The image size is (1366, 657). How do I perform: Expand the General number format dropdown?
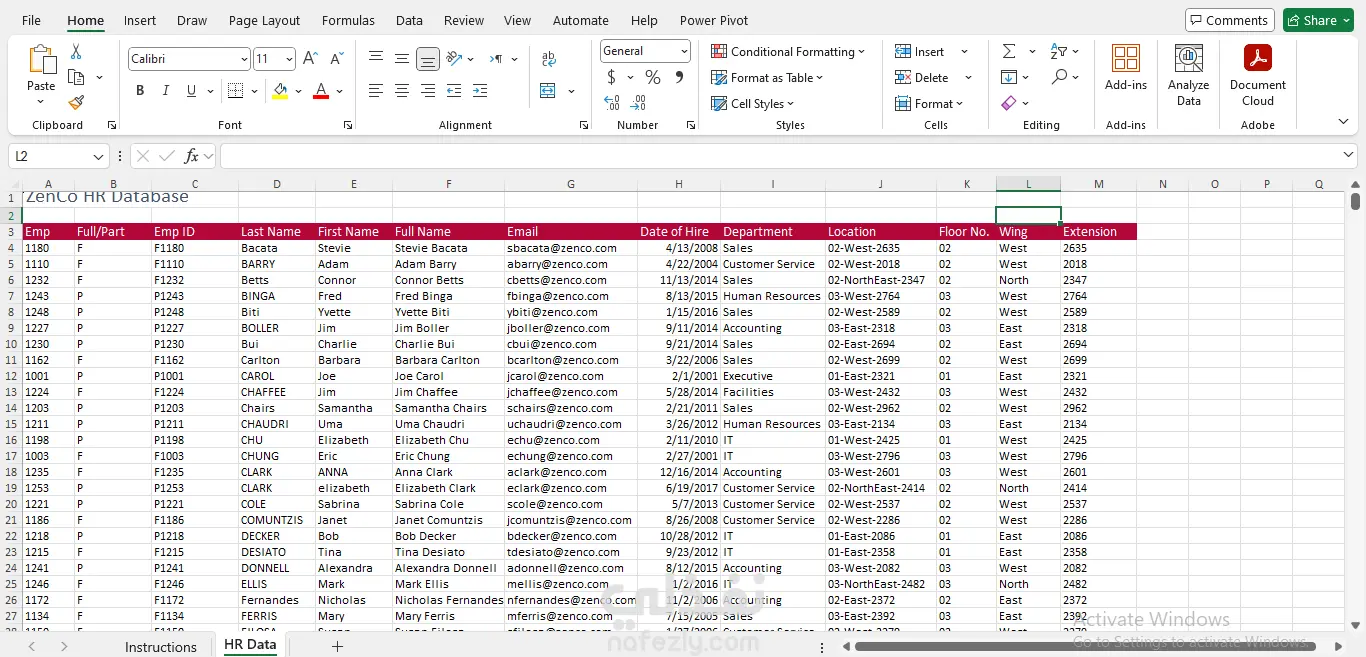click(x=684, y=51)
